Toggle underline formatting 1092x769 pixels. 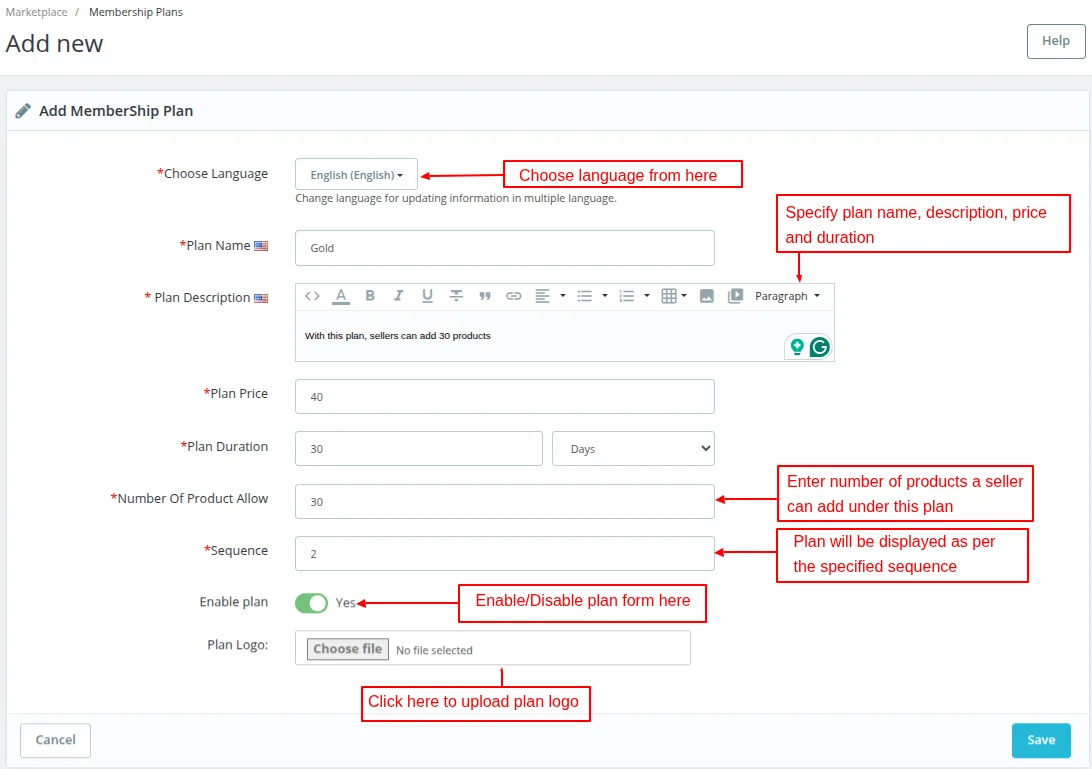(x=427, y=296)
